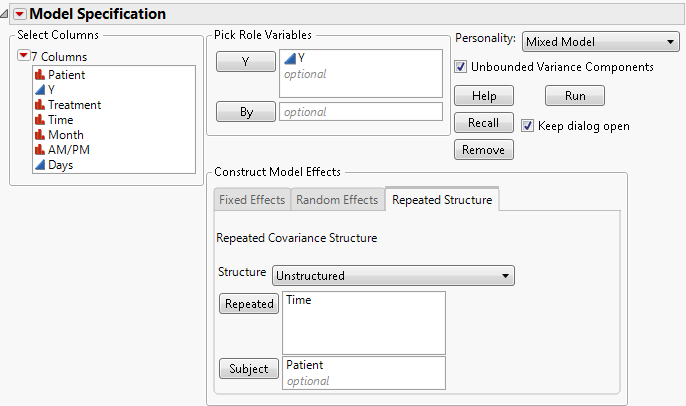Click the continuous icon in Y role box
The image size is (686, 406).
tap(290, 59)
